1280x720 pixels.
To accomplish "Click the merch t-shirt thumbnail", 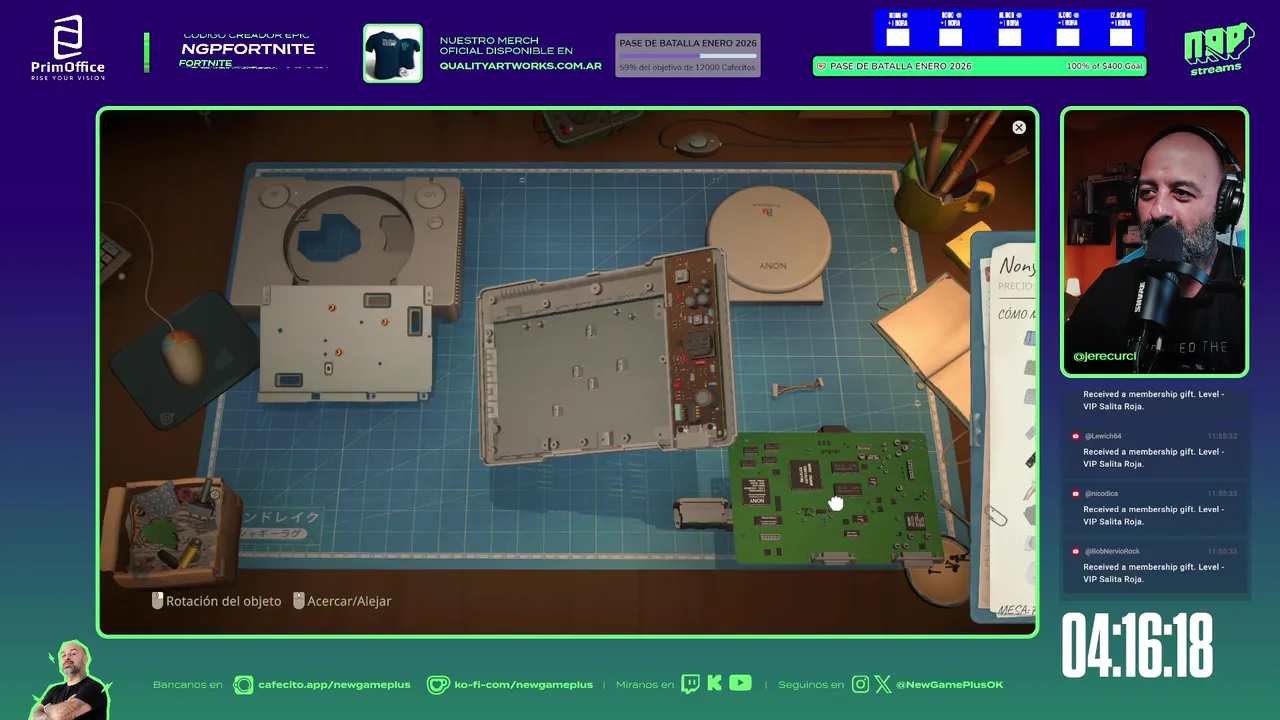I will click(393, 53).
